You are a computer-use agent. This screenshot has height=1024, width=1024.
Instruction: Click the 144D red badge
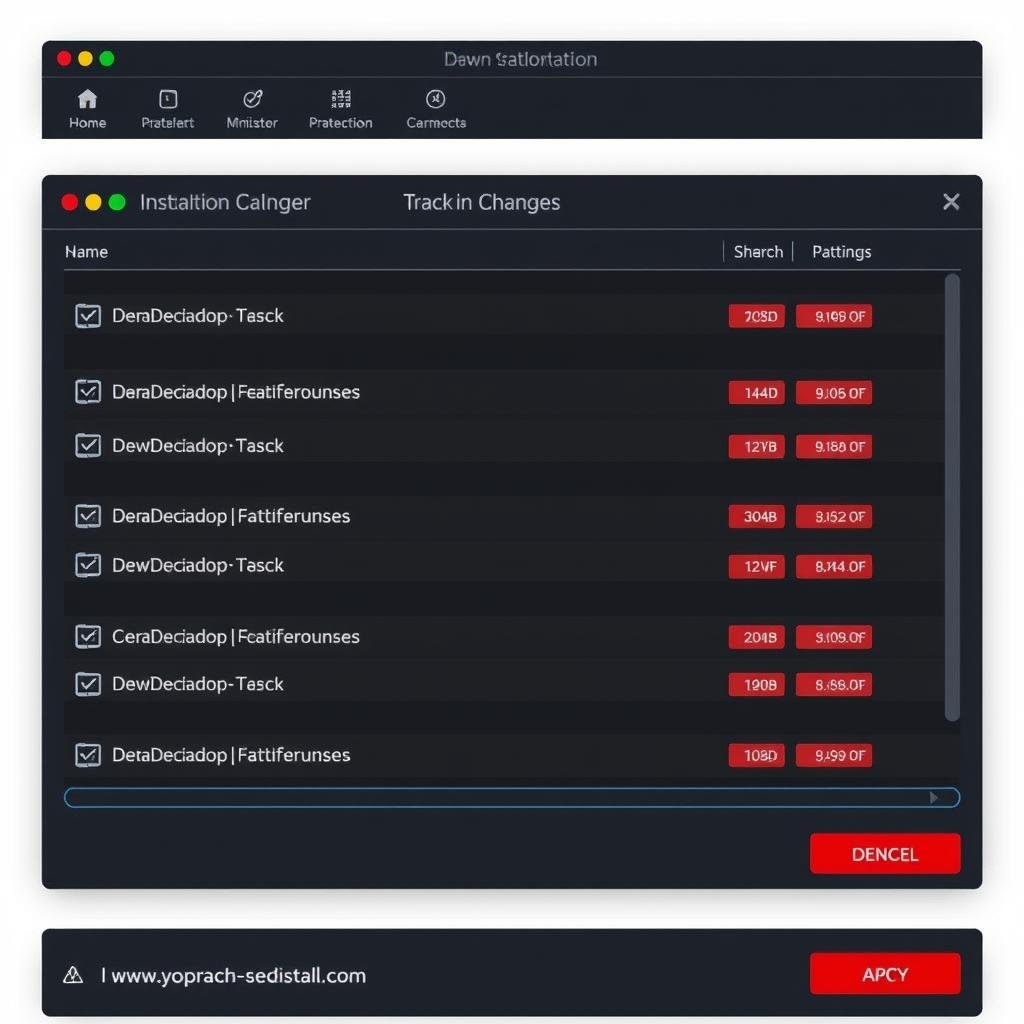point(757,392)
